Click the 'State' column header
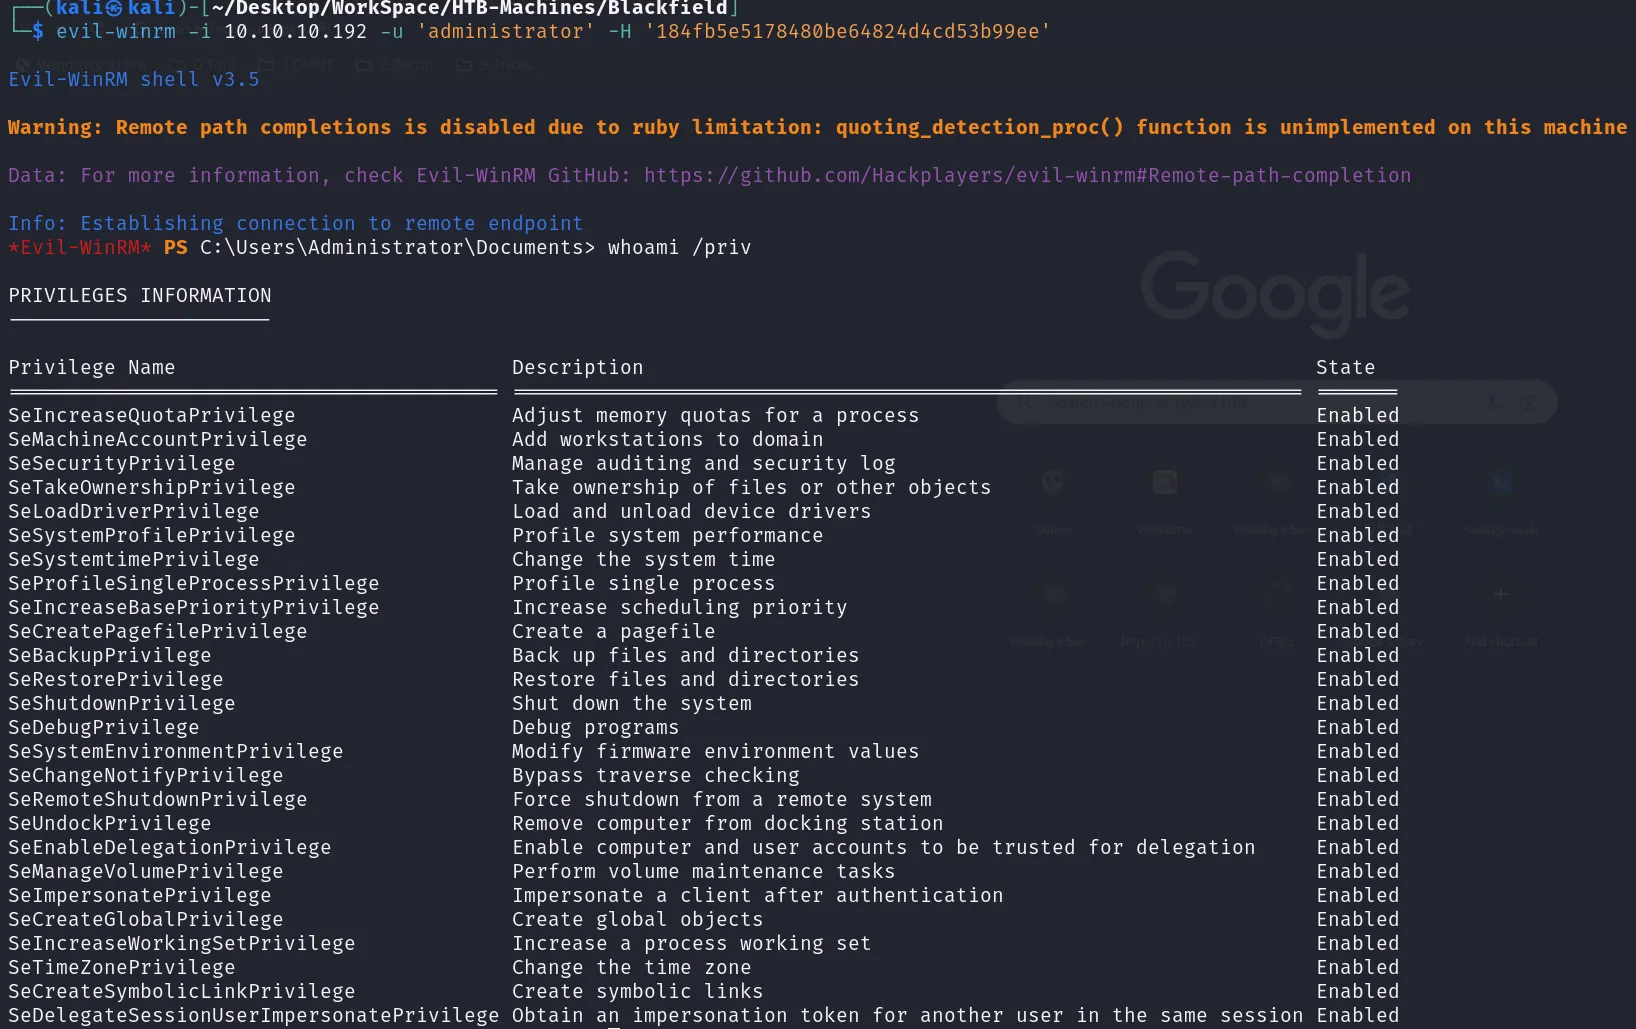 (1345, 368)
